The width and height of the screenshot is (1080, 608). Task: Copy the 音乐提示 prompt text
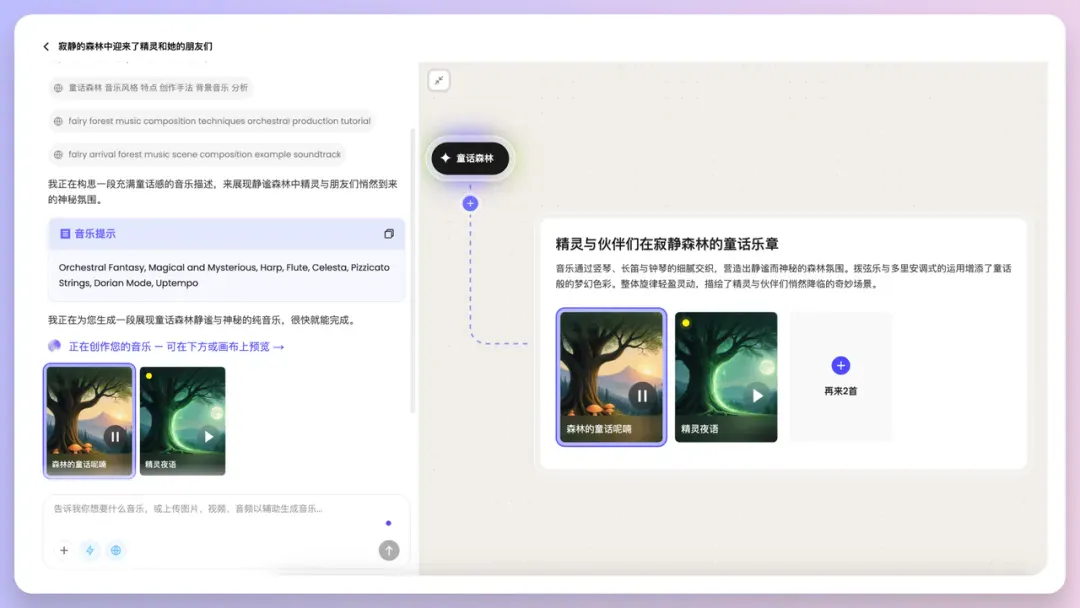click(x=389, y=234)
